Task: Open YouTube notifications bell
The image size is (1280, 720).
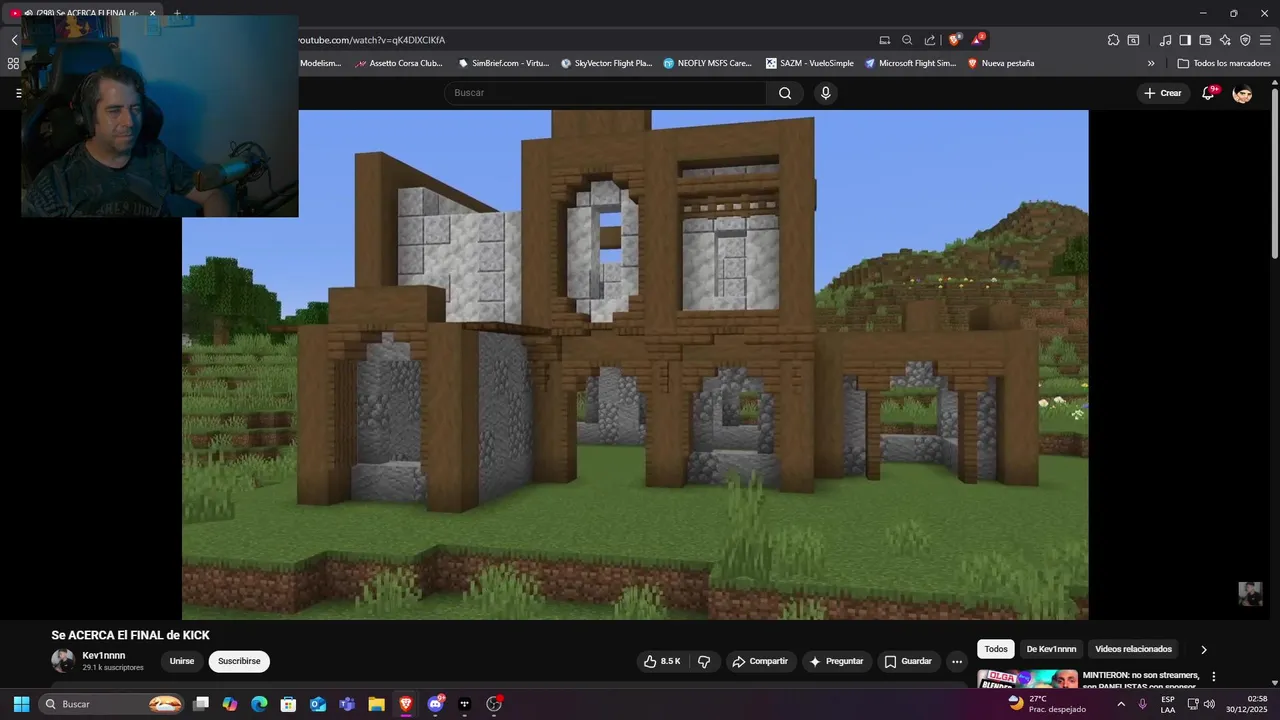Action: 1210,93
